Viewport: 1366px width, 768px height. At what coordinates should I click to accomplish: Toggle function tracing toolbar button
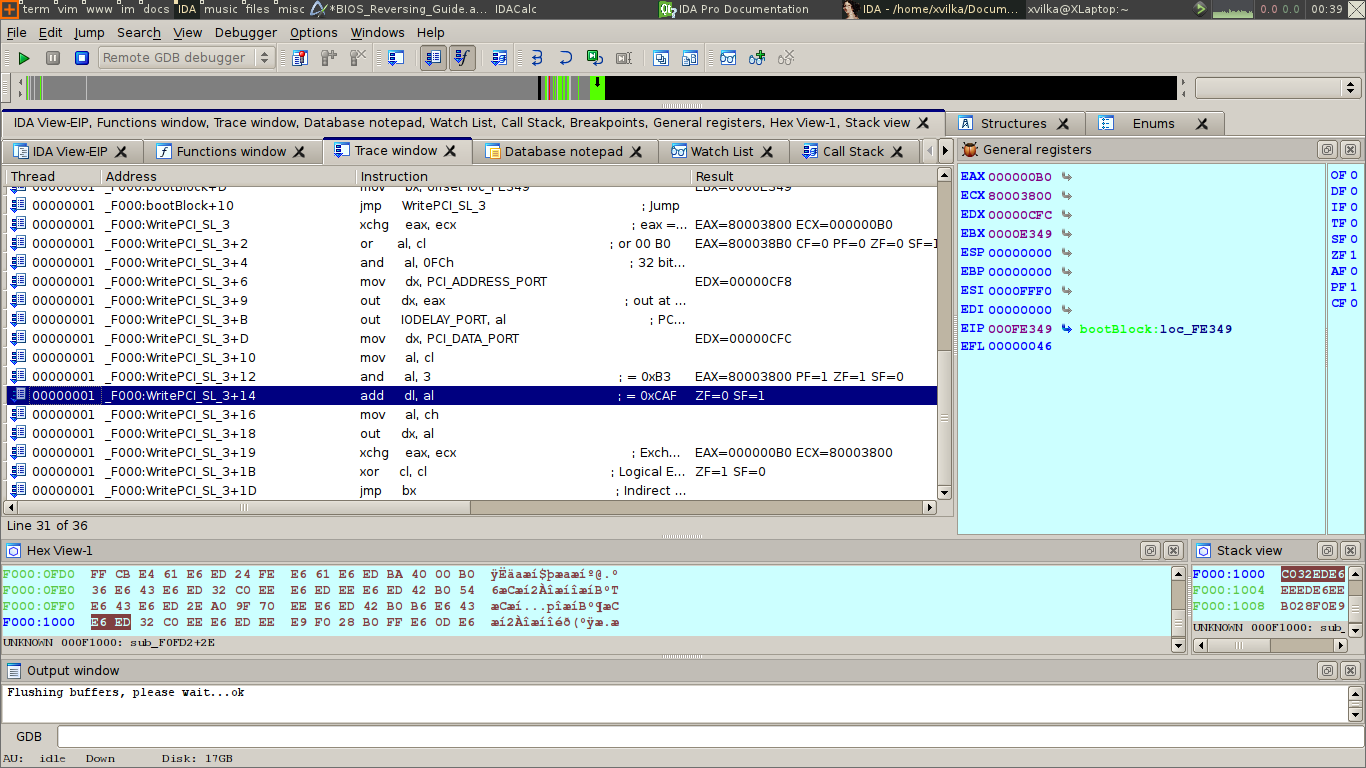tap(461, 58)
